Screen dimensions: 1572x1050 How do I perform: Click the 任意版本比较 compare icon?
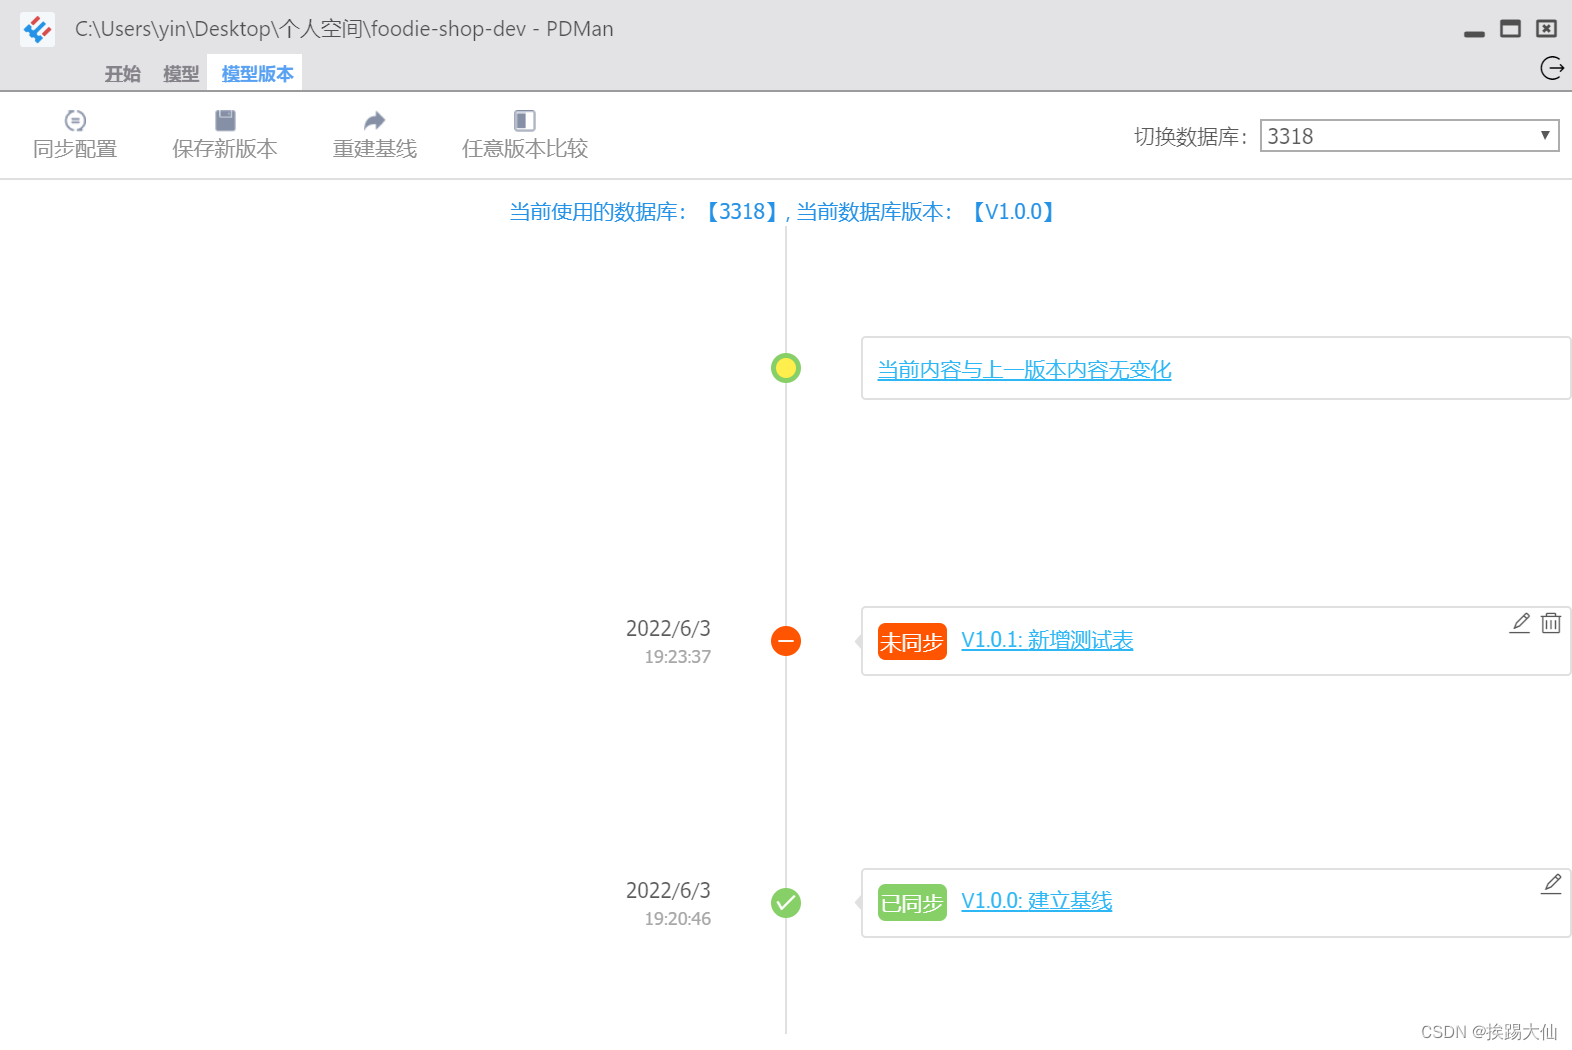pyautogui.click(x=524, y=120)
